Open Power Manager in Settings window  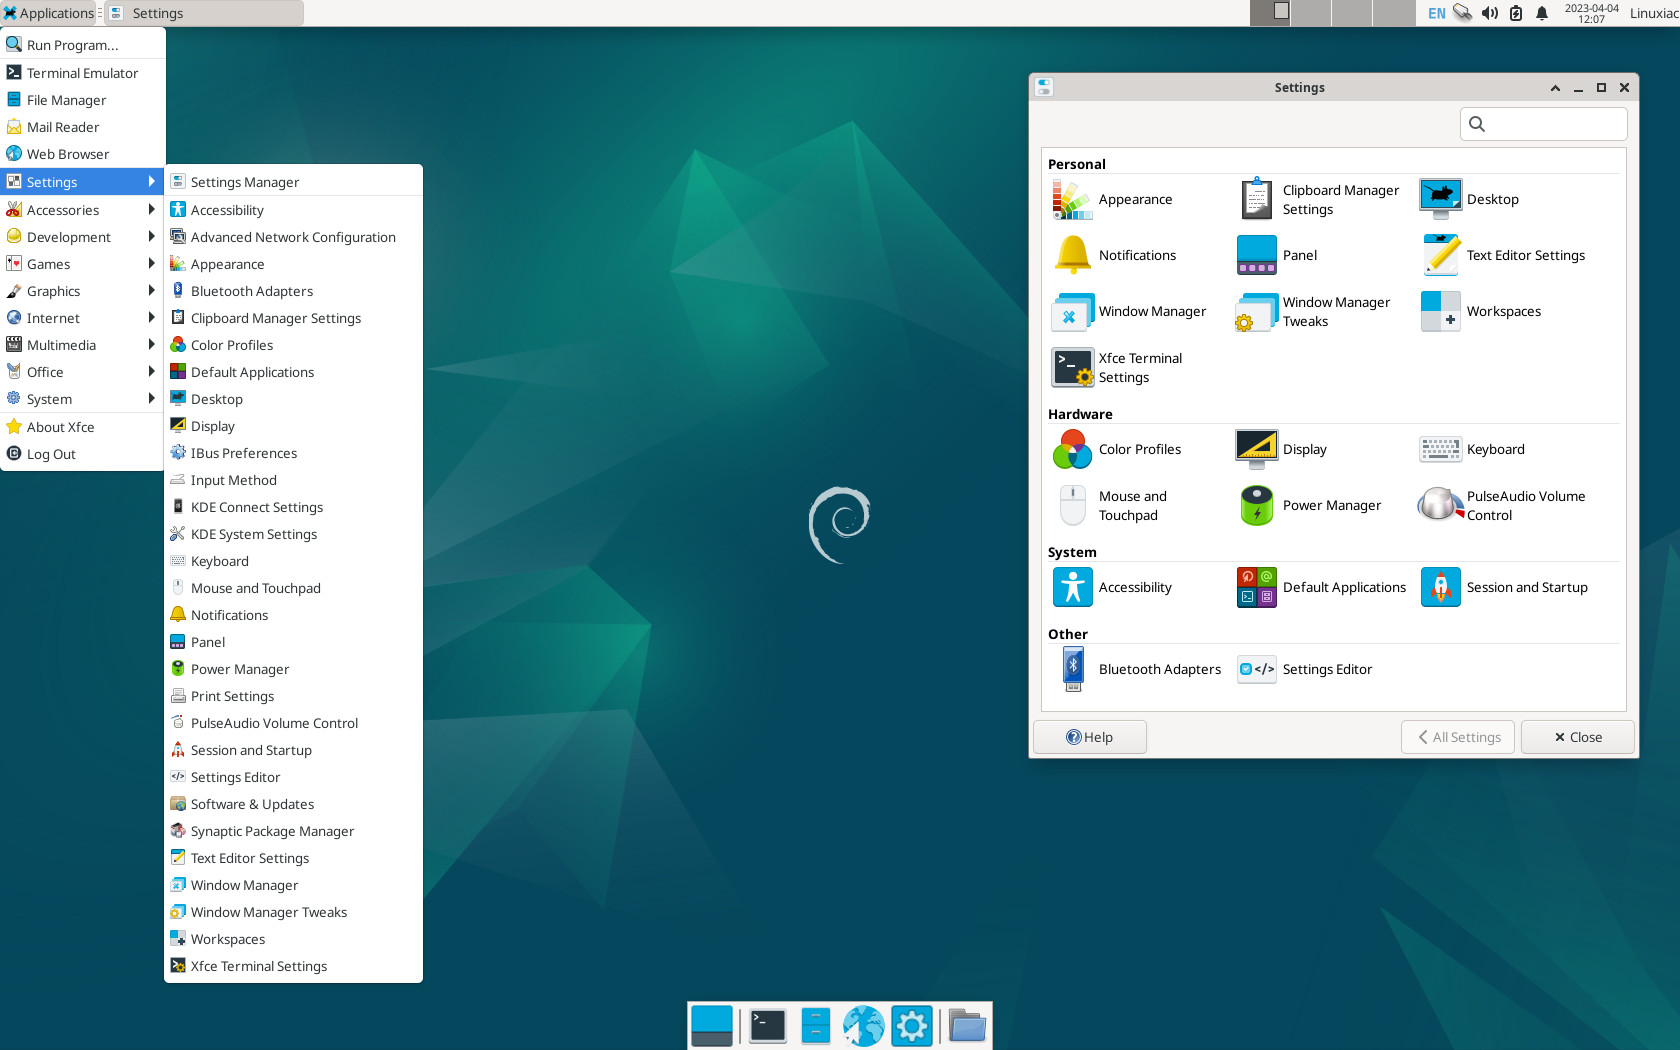pyautogui.click(x=1310, y=506)
